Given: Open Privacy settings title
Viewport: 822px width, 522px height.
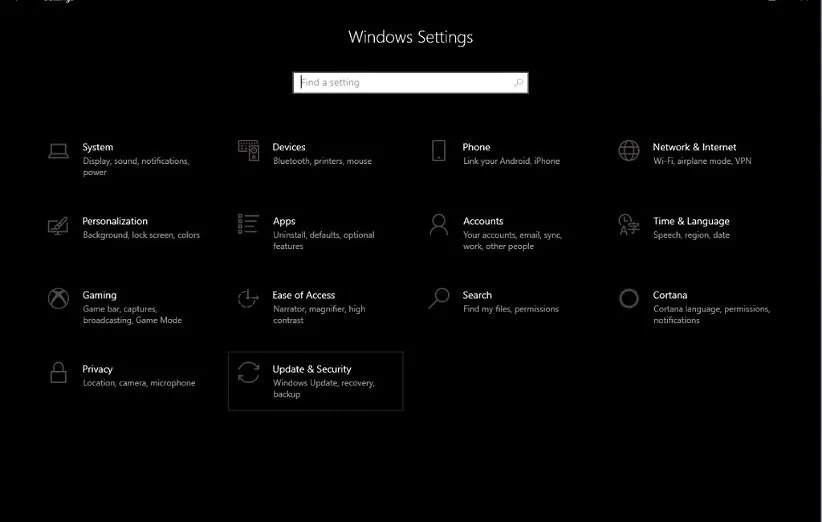Looking at the screenshot, I should click(98, 369).
